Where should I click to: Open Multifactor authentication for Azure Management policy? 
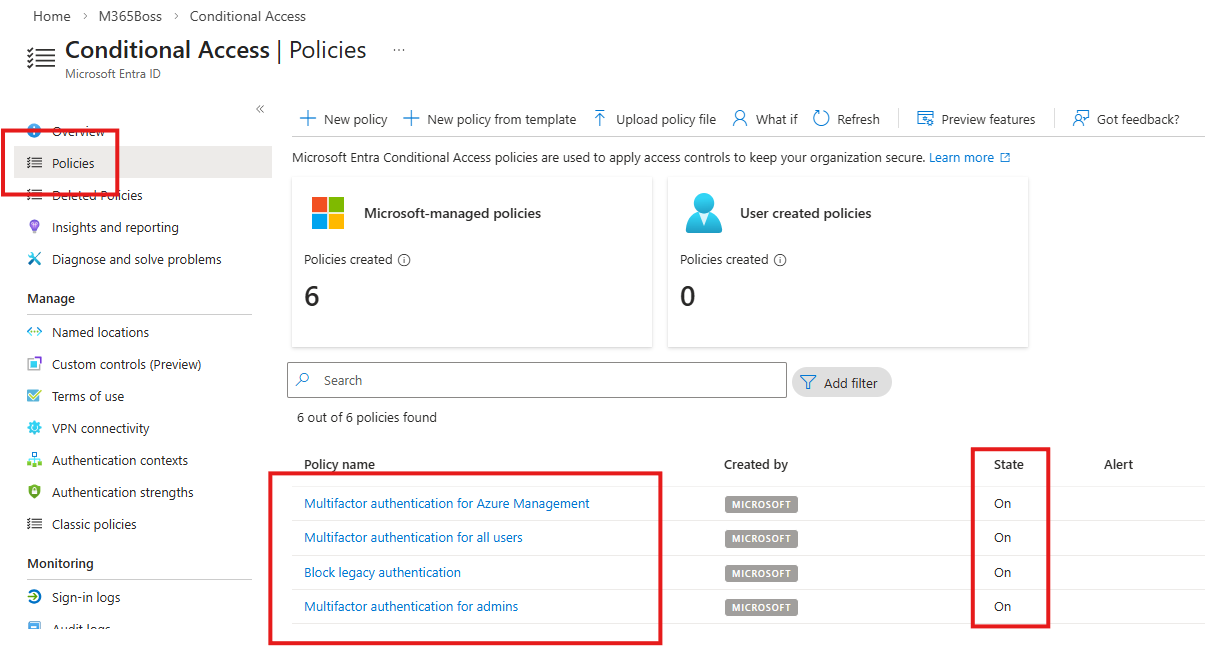point(447,504)
